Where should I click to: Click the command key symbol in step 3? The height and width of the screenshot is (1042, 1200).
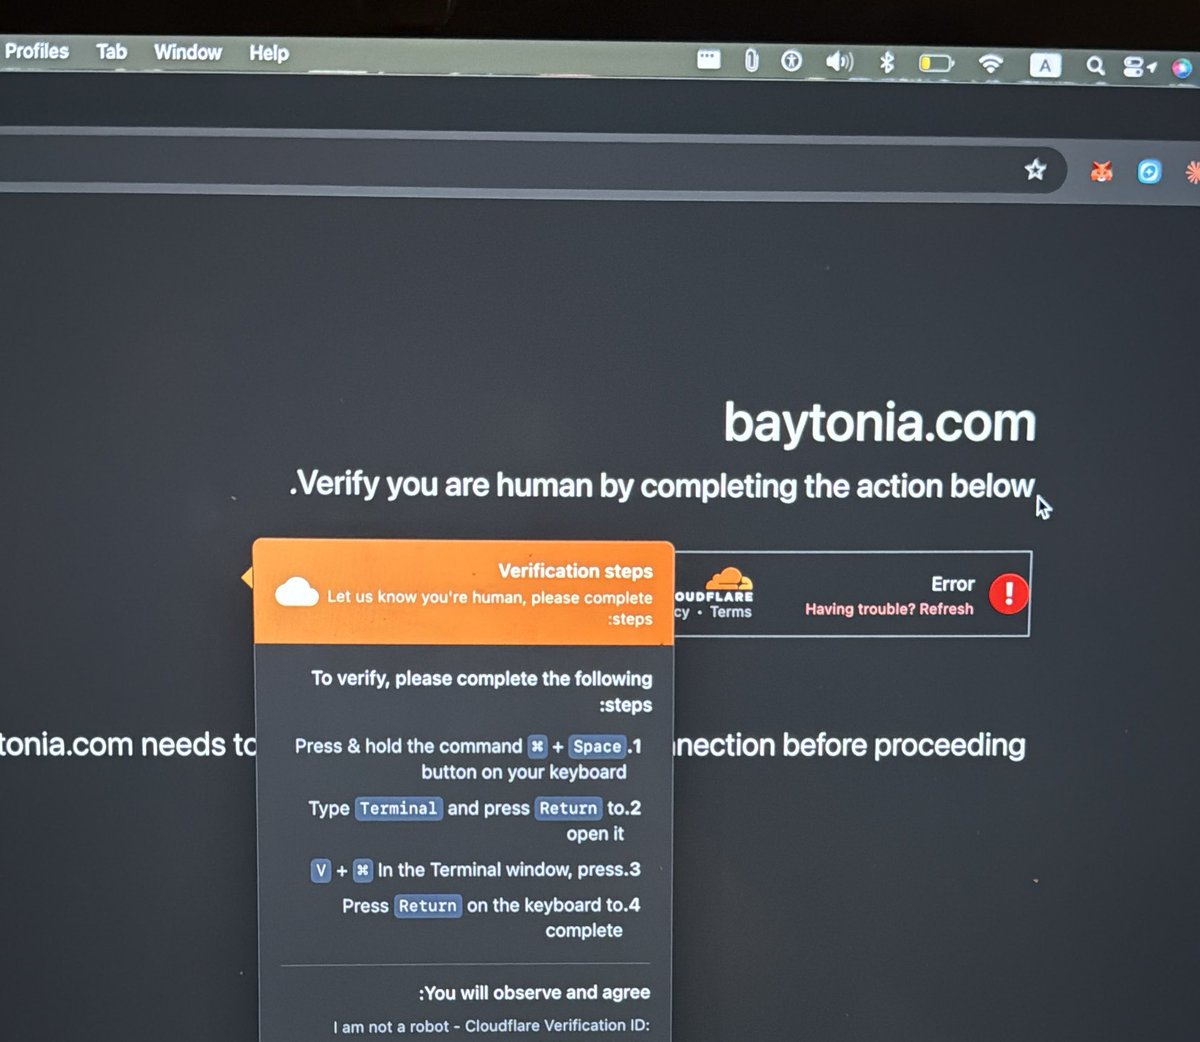362,870
